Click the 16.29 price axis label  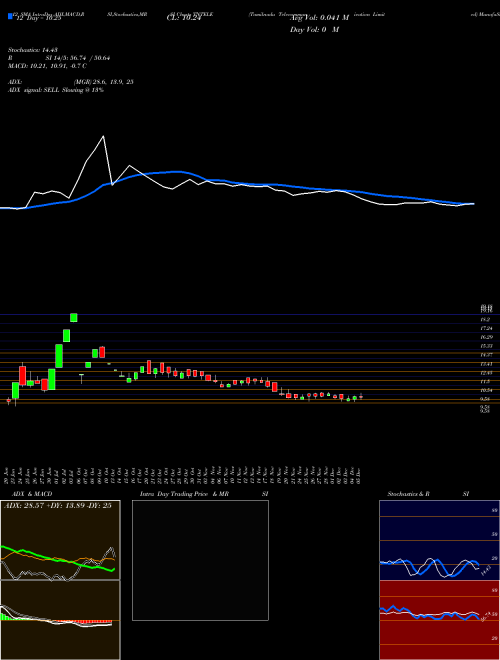click(487, 337)
